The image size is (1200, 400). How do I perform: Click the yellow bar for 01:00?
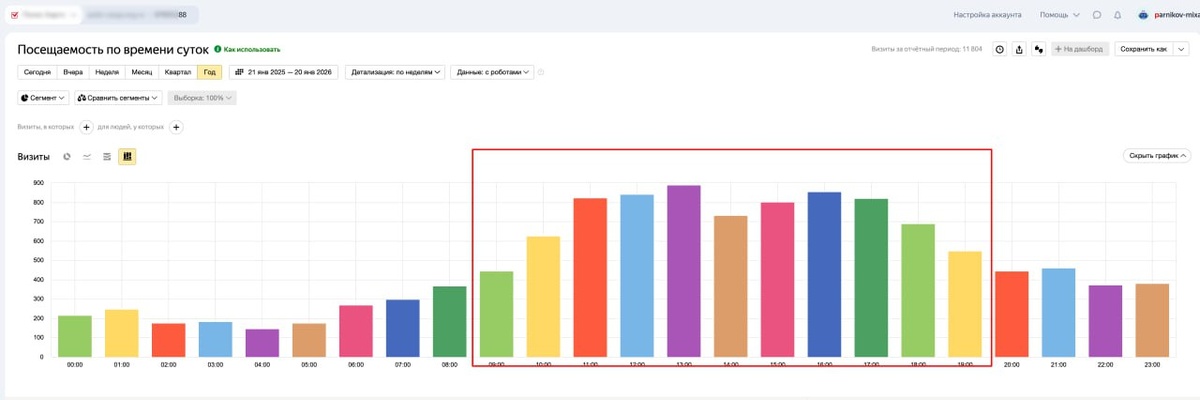click(x=122, y=333)
